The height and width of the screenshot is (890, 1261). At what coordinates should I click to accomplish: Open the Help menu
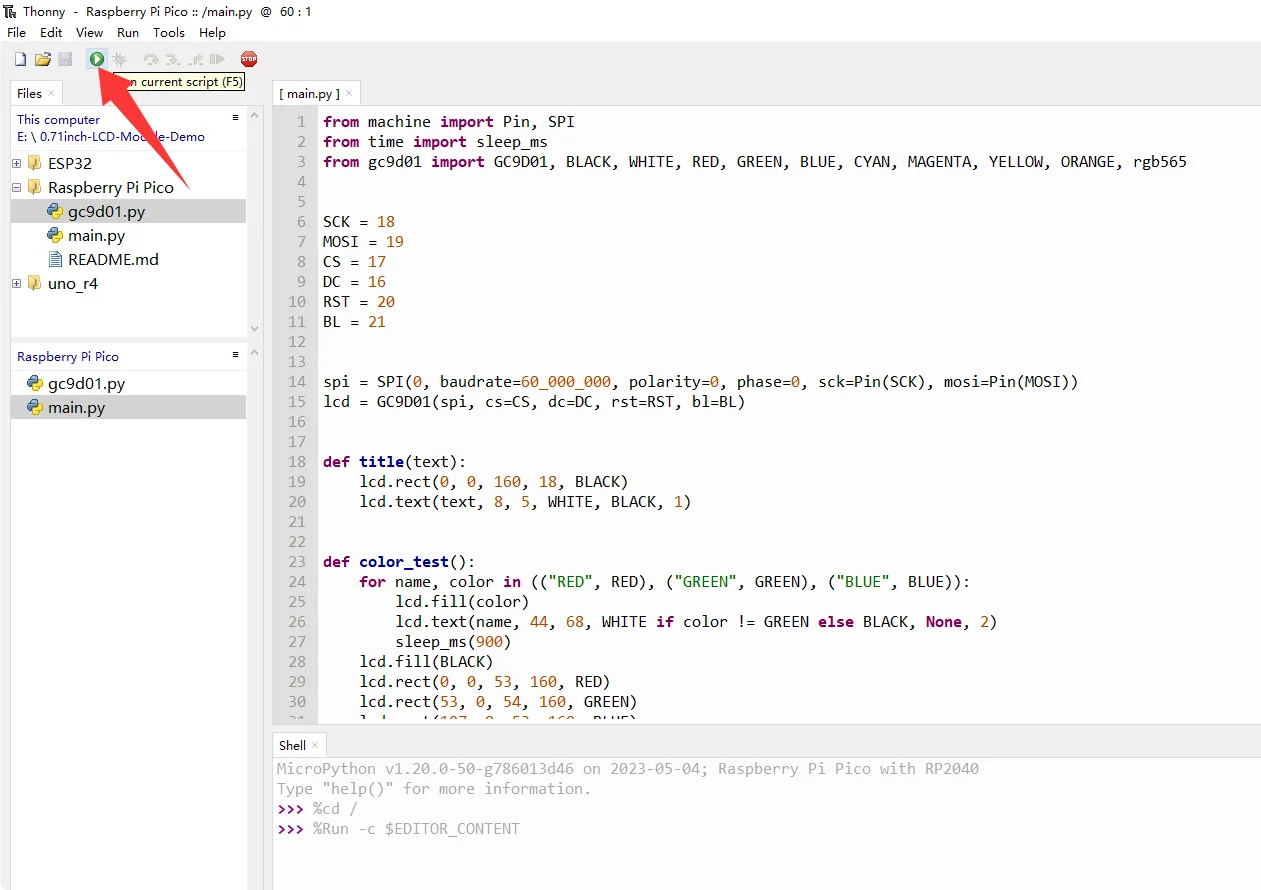(x=212, y=32)
